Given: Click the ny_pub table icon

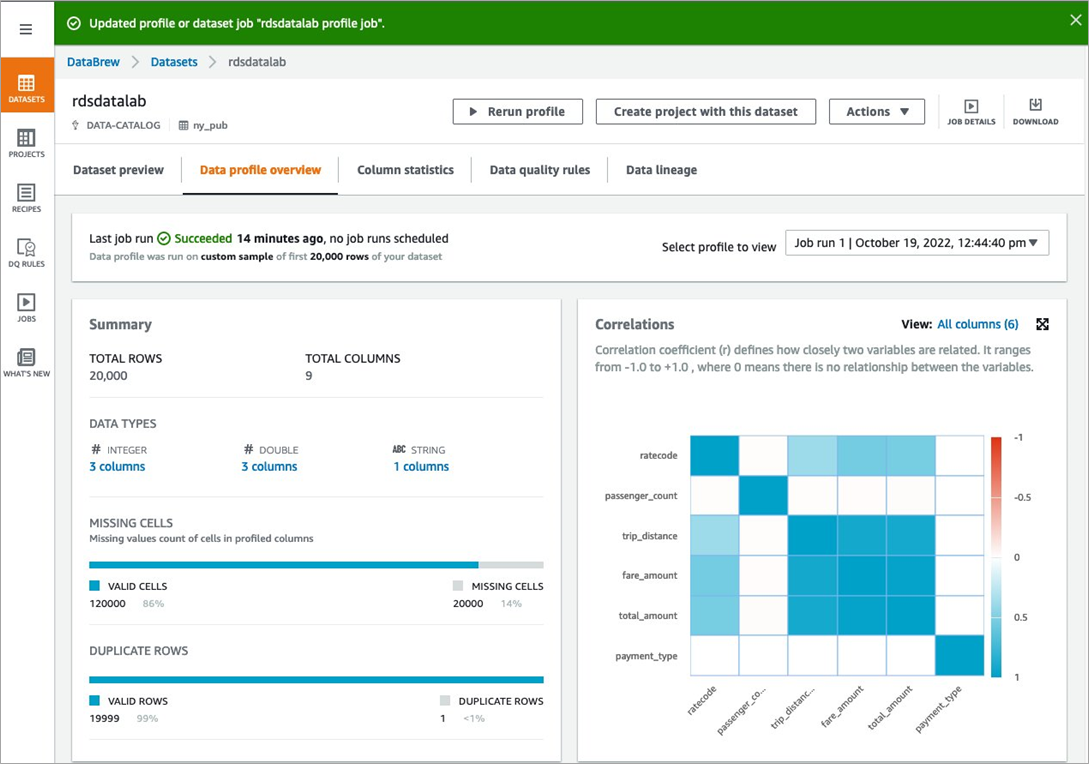Looking at the screenshot, I should coord(183,126).
